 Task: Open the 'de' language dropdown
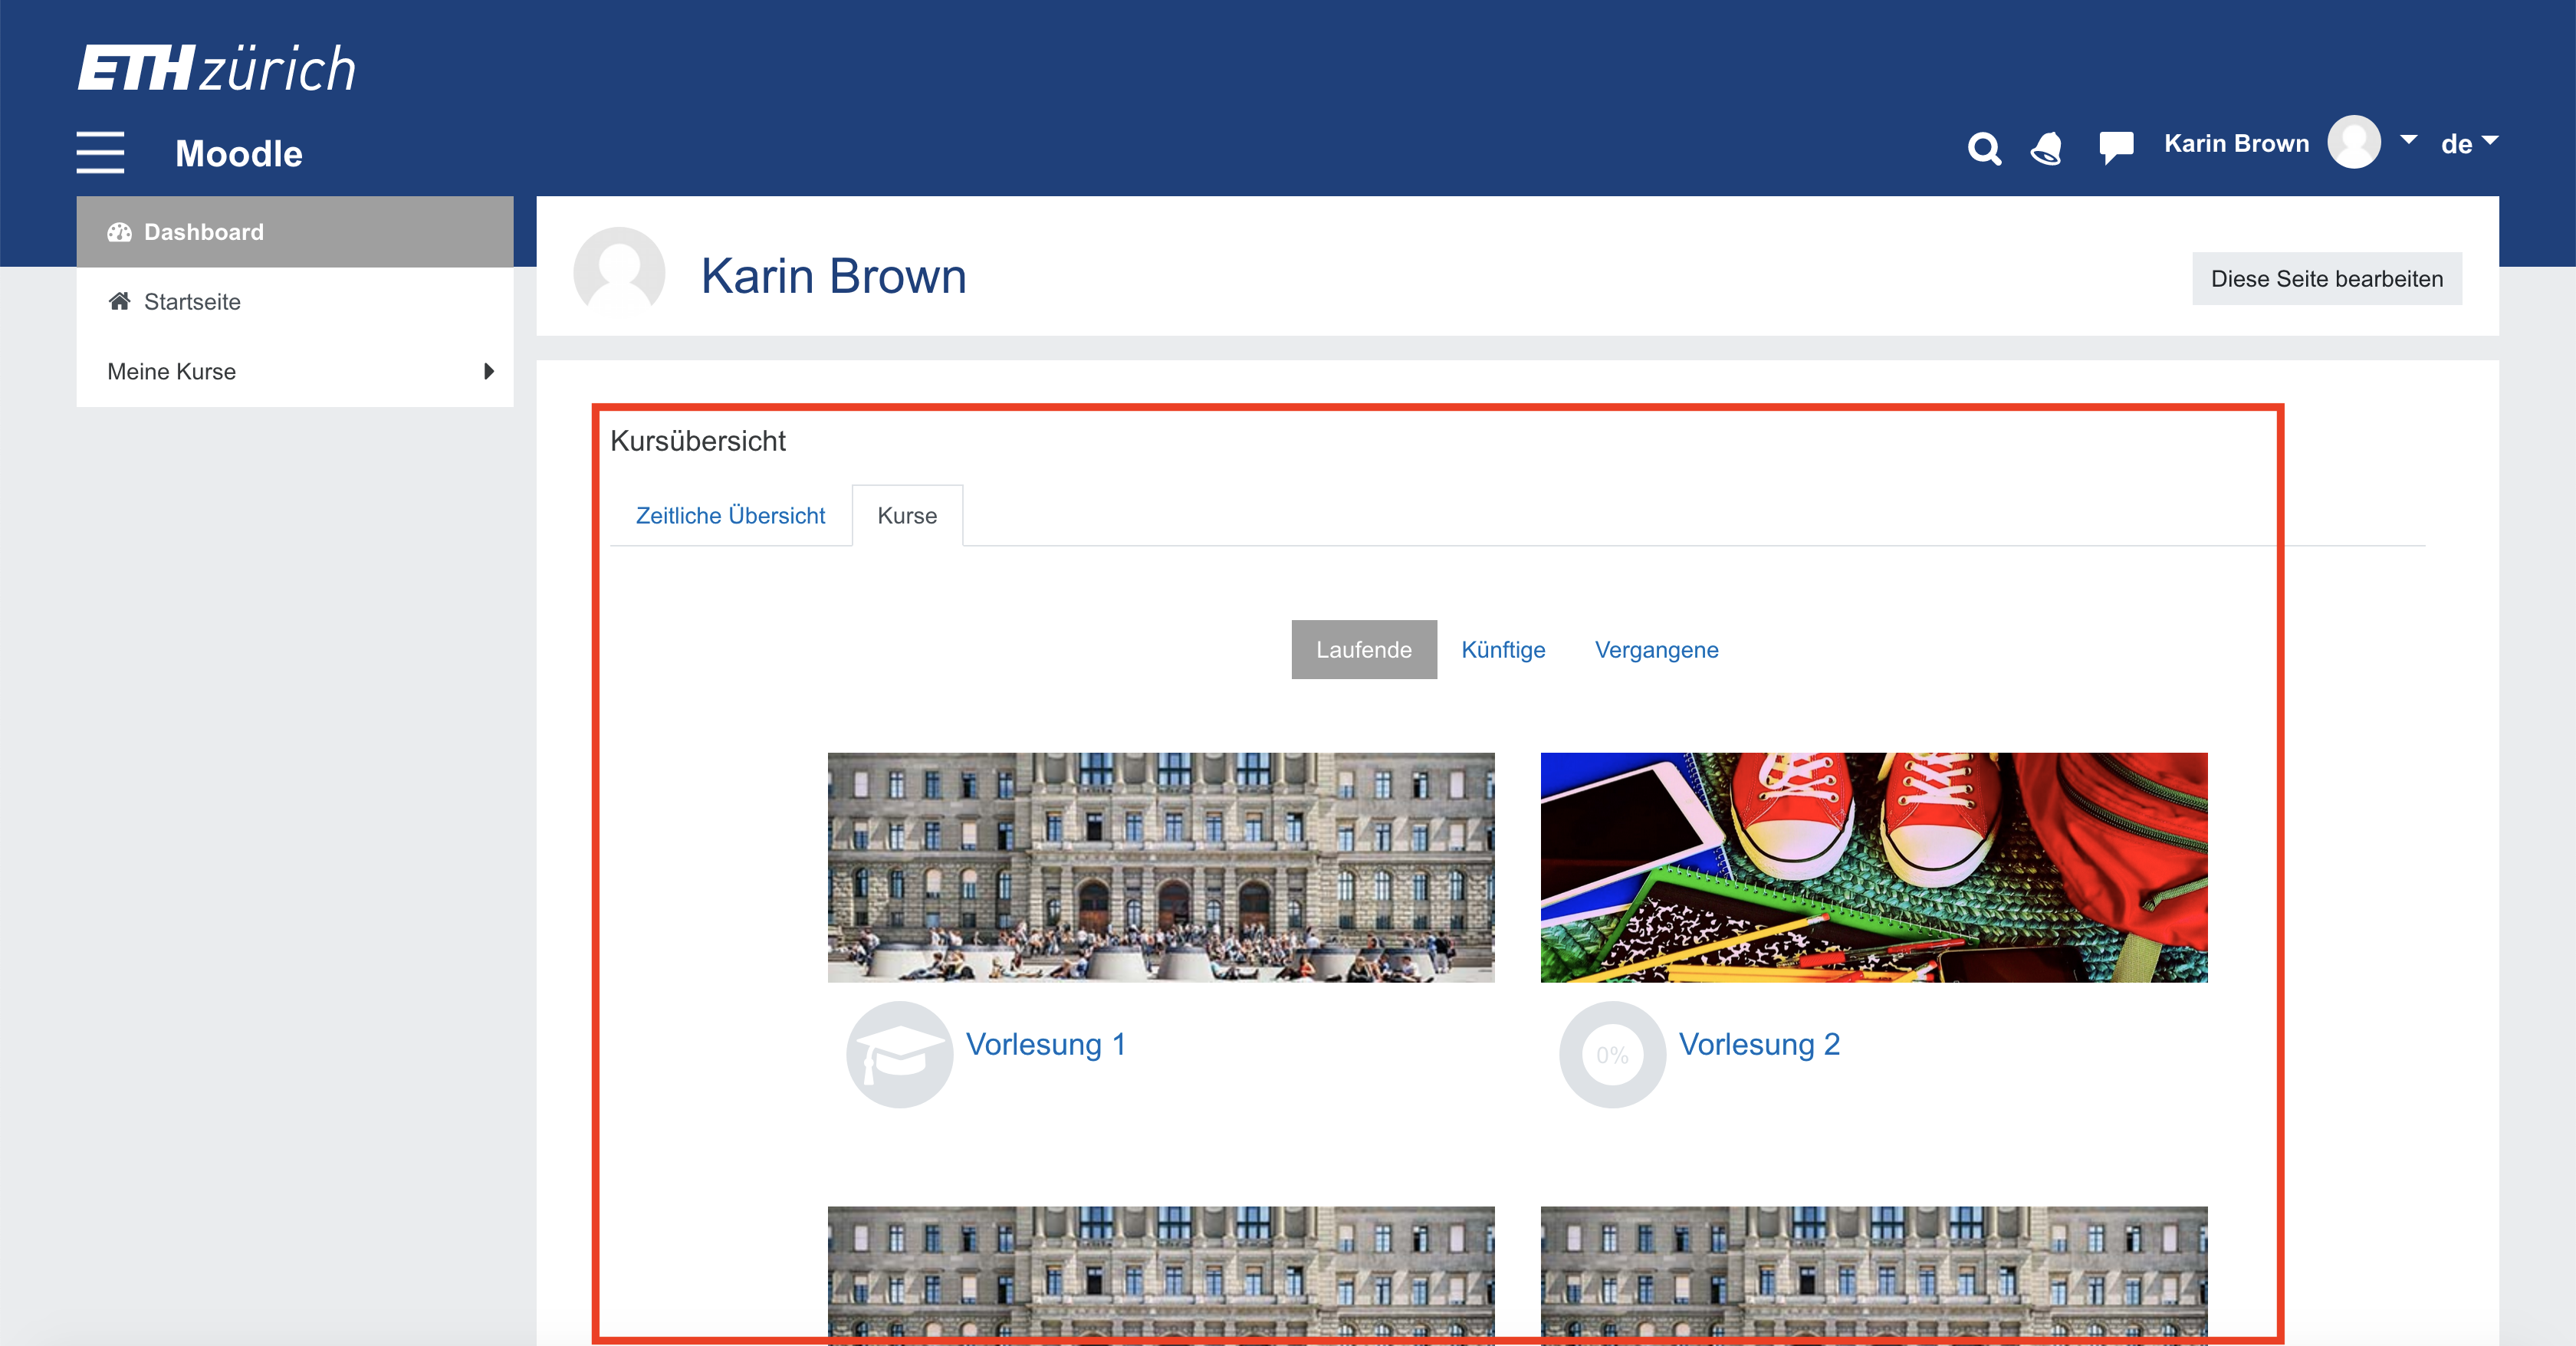click(x=2469, y=144)
